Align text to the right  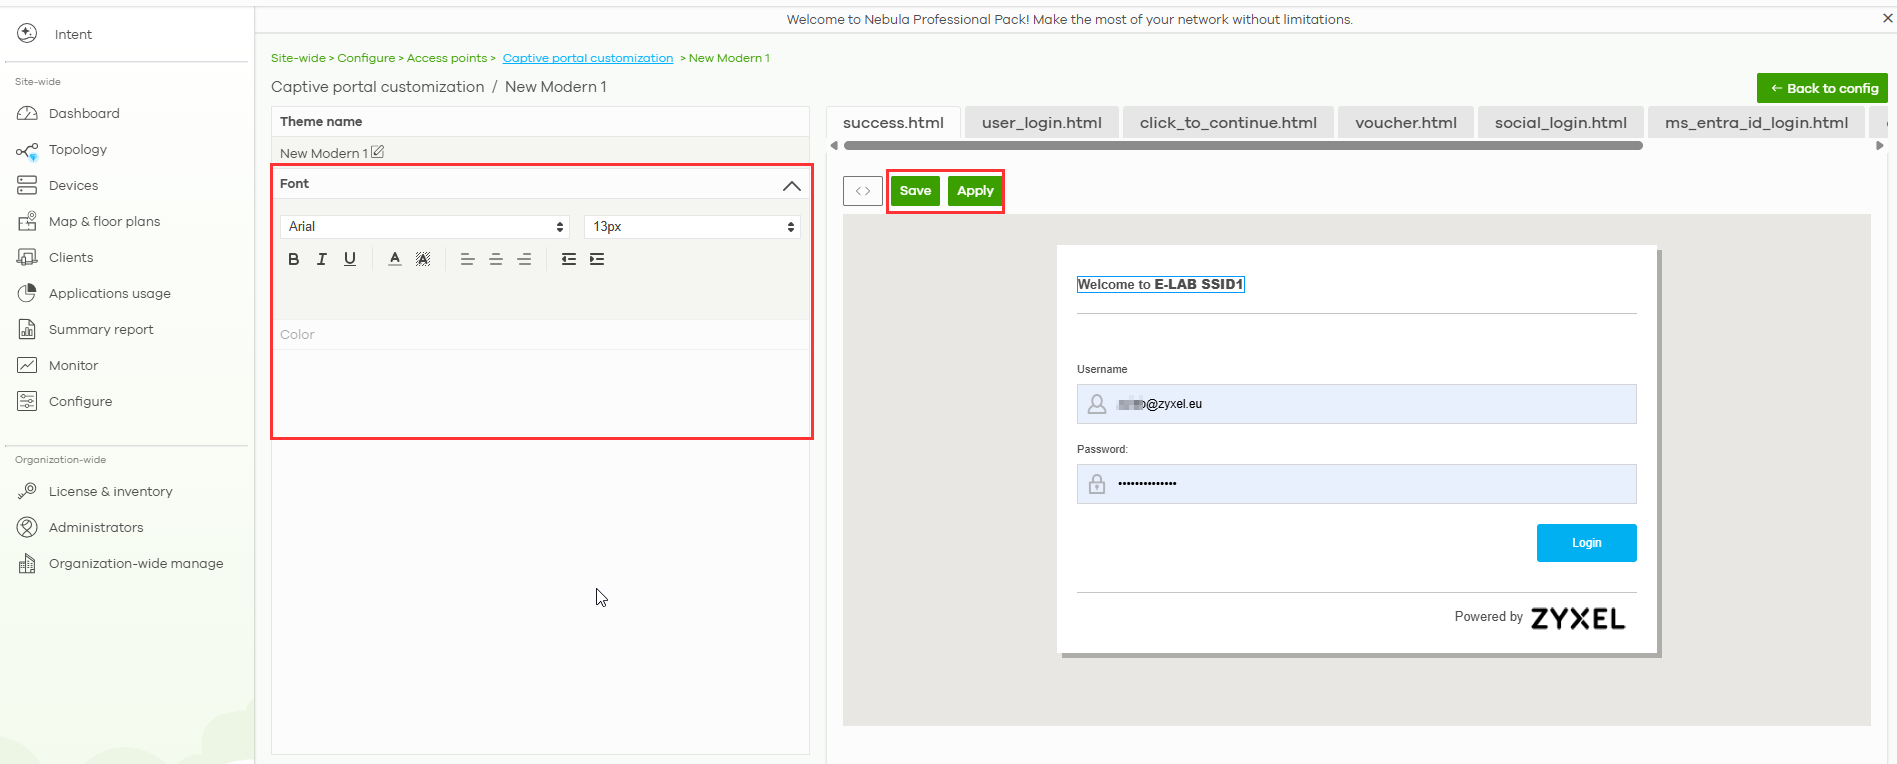(524, 259)
